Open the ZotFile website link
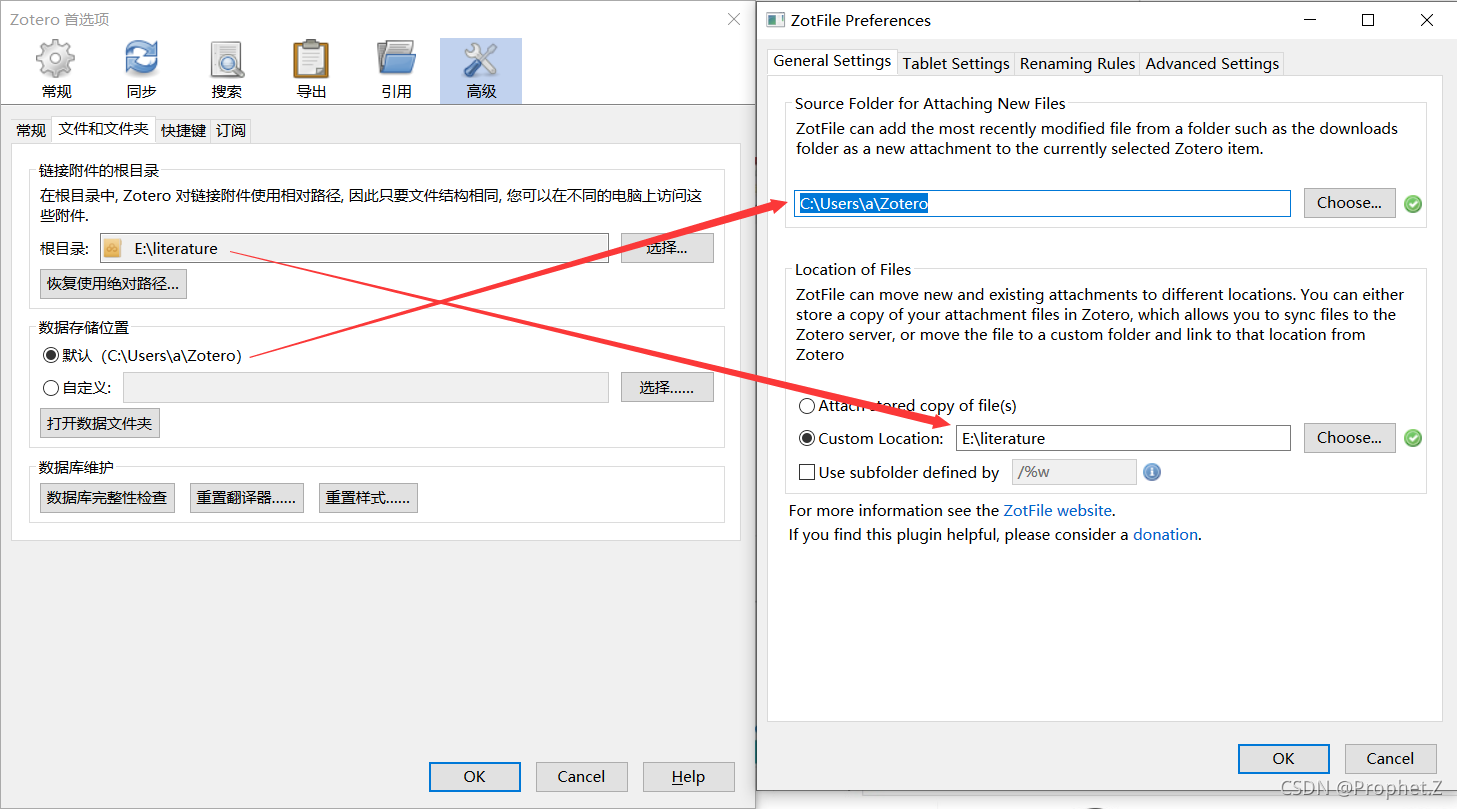Screen dimensions: 1457x809 pyautogui.click(x=1058, y=510)
